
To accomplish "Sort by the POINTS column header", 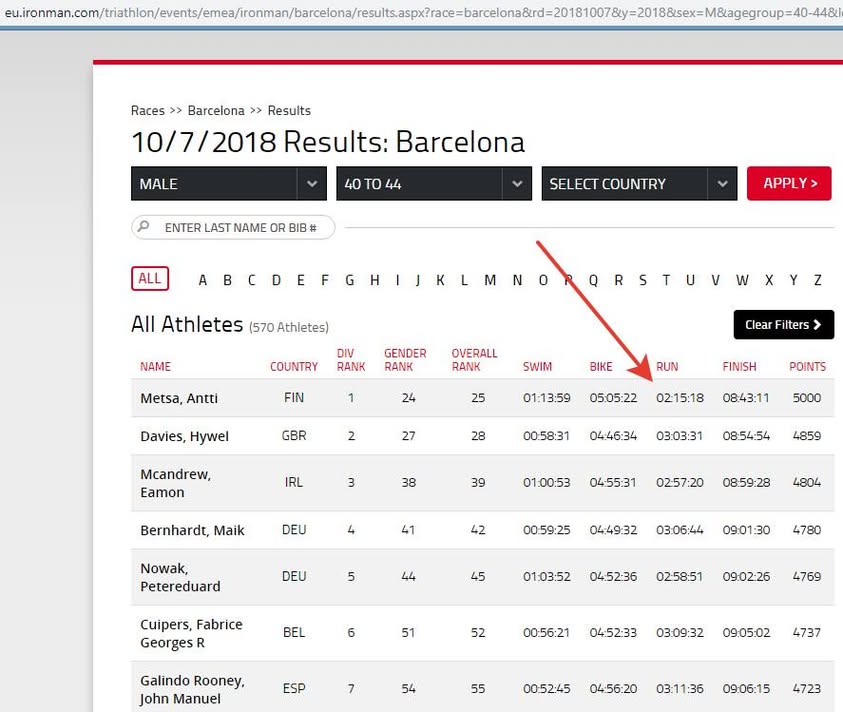I will pos(807,367).
